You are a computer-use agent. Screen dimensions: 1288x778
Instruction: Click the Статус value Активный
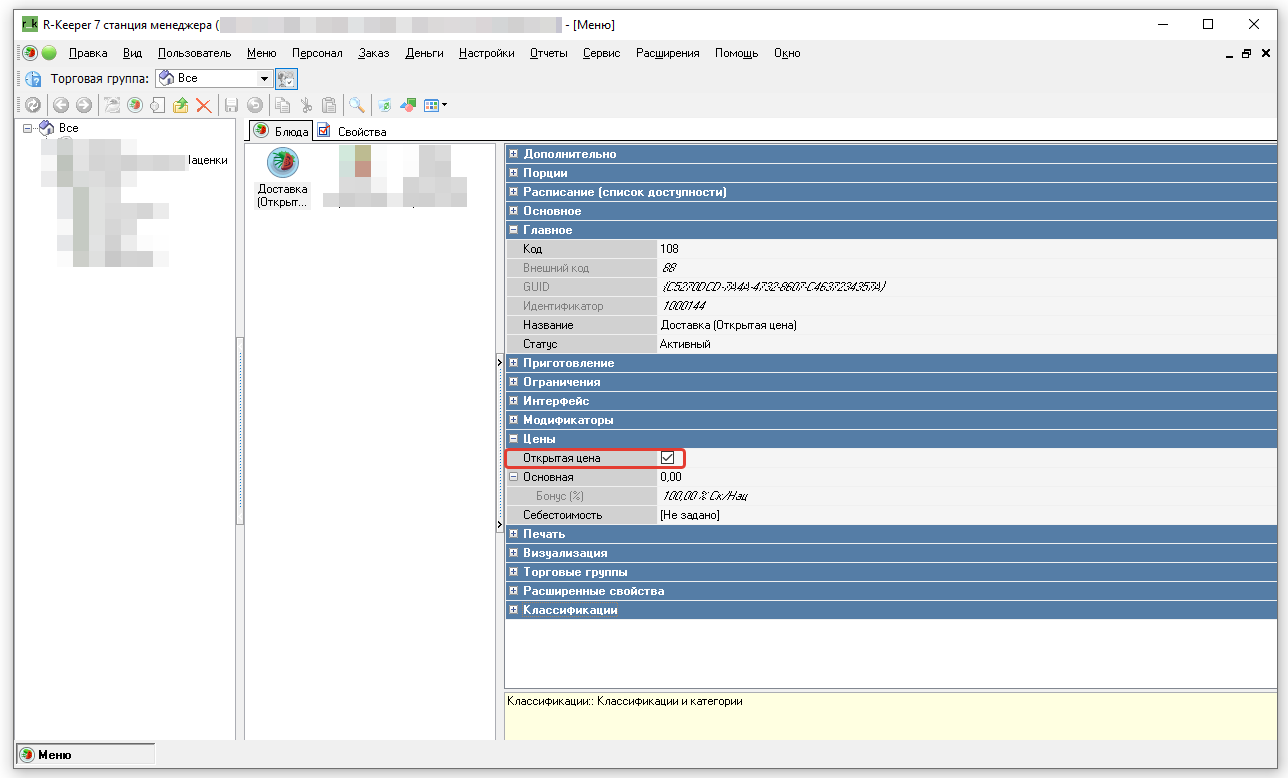tap(685, 344)
